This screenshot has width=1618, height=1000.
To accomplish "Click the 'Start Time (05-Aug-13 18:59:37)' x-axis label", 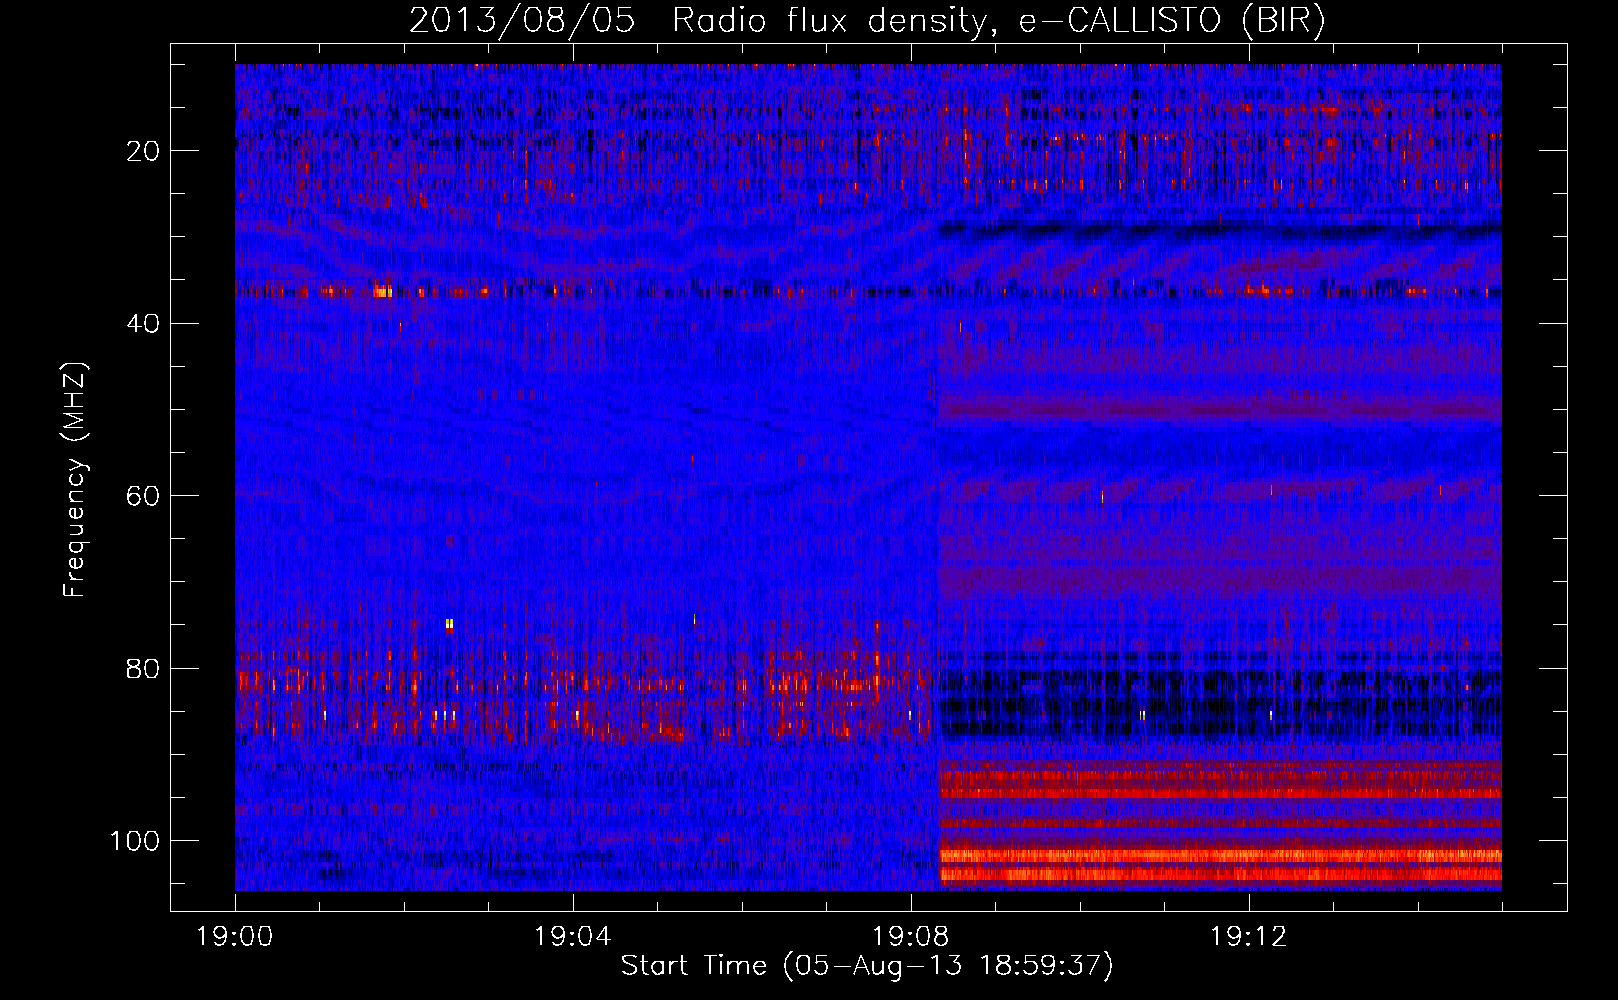I will click(866, 966).
